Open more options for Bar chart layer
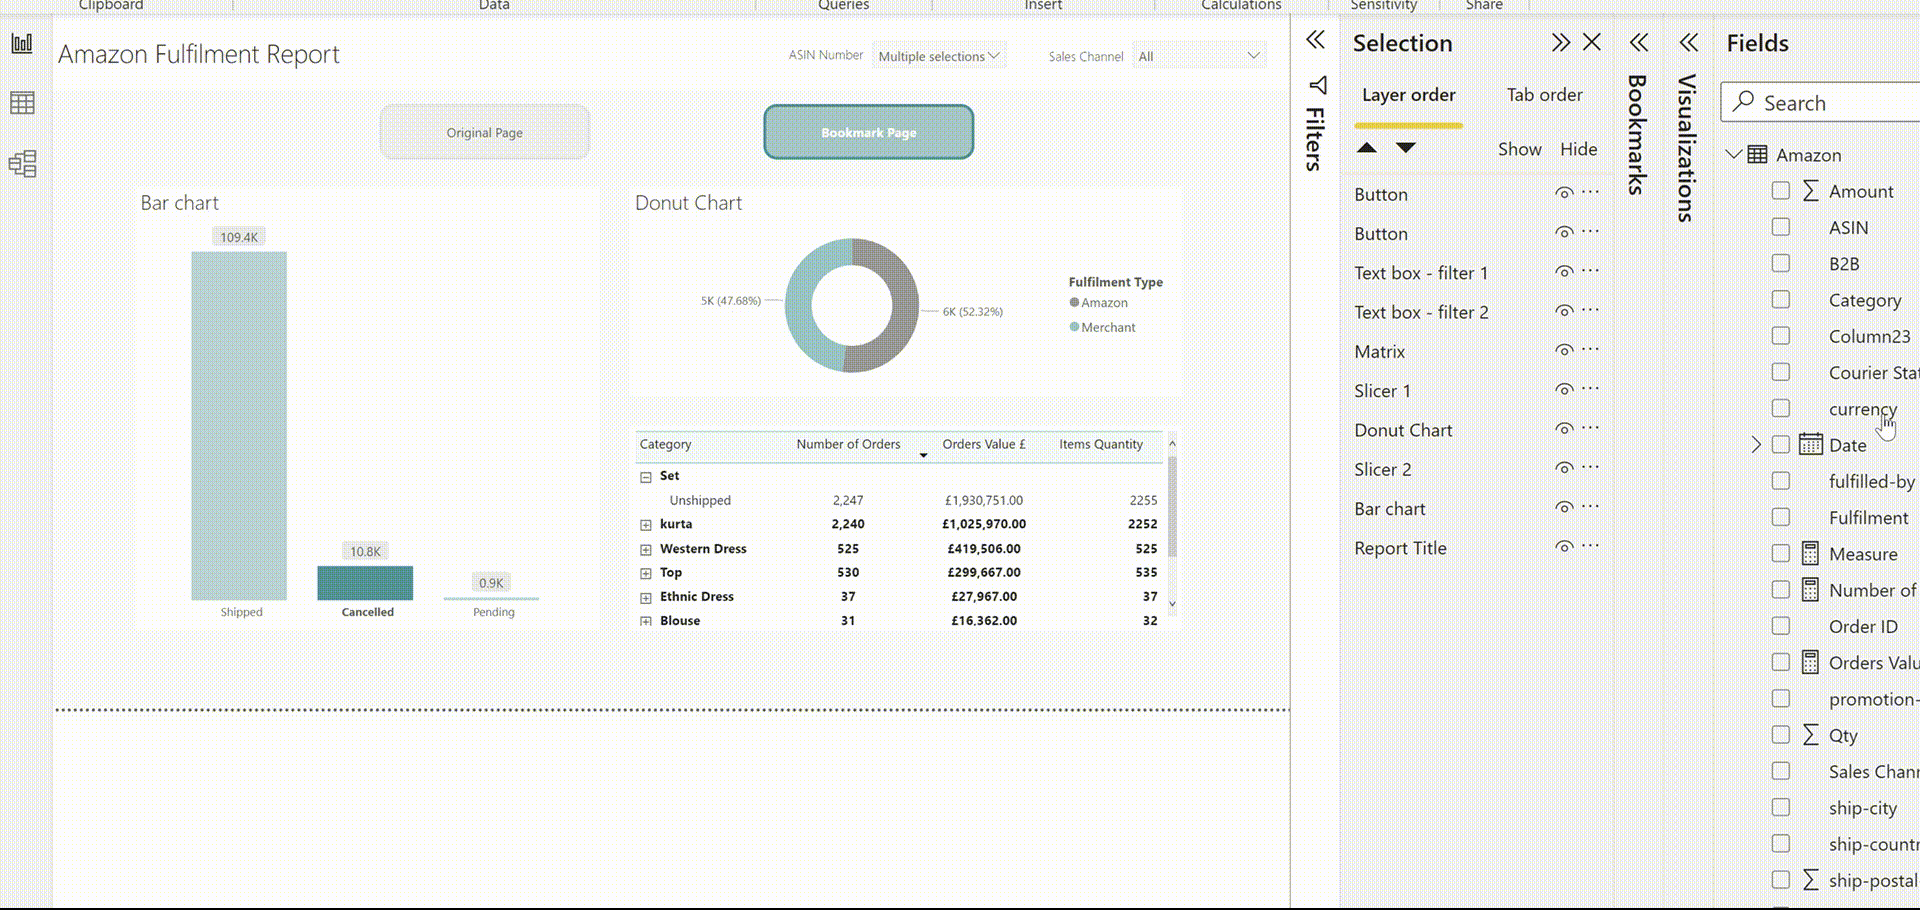 [1591, 507]
